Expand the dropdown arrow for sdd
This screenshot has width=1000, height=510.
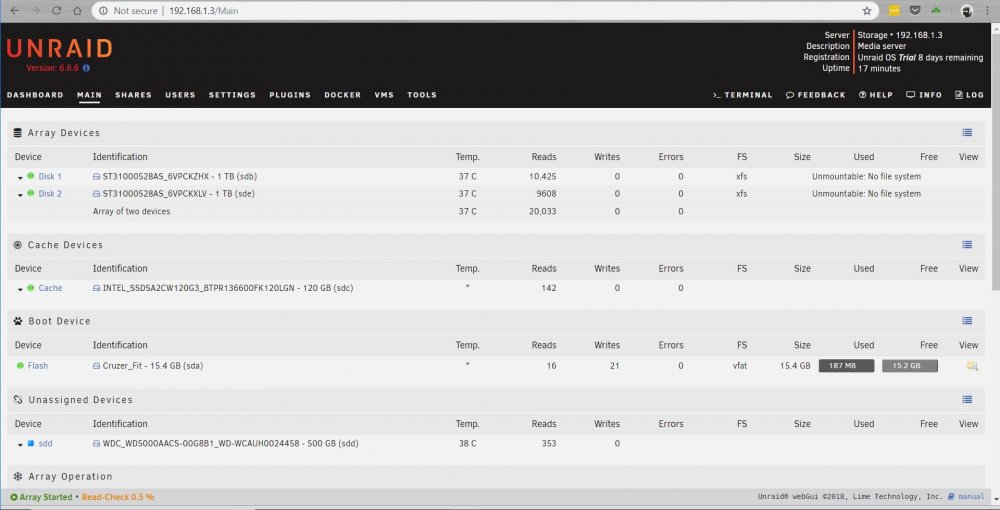(20, 445)
